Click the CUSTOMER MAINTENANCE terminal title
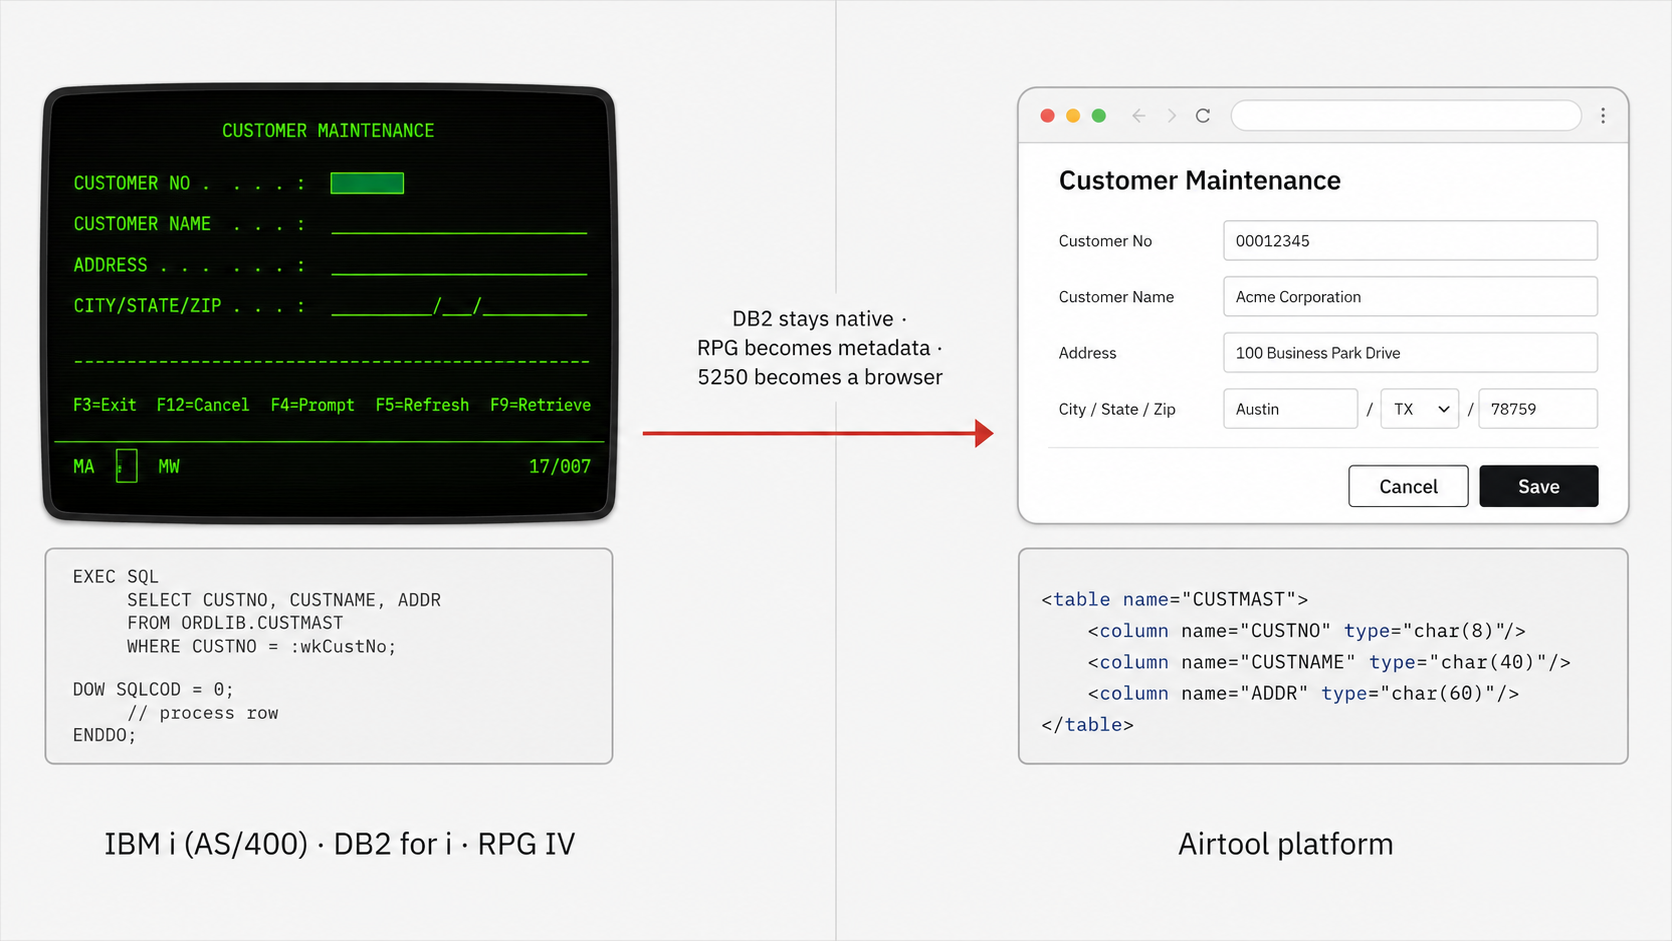This screenshot has width=1672, height=941. [328, 131]
